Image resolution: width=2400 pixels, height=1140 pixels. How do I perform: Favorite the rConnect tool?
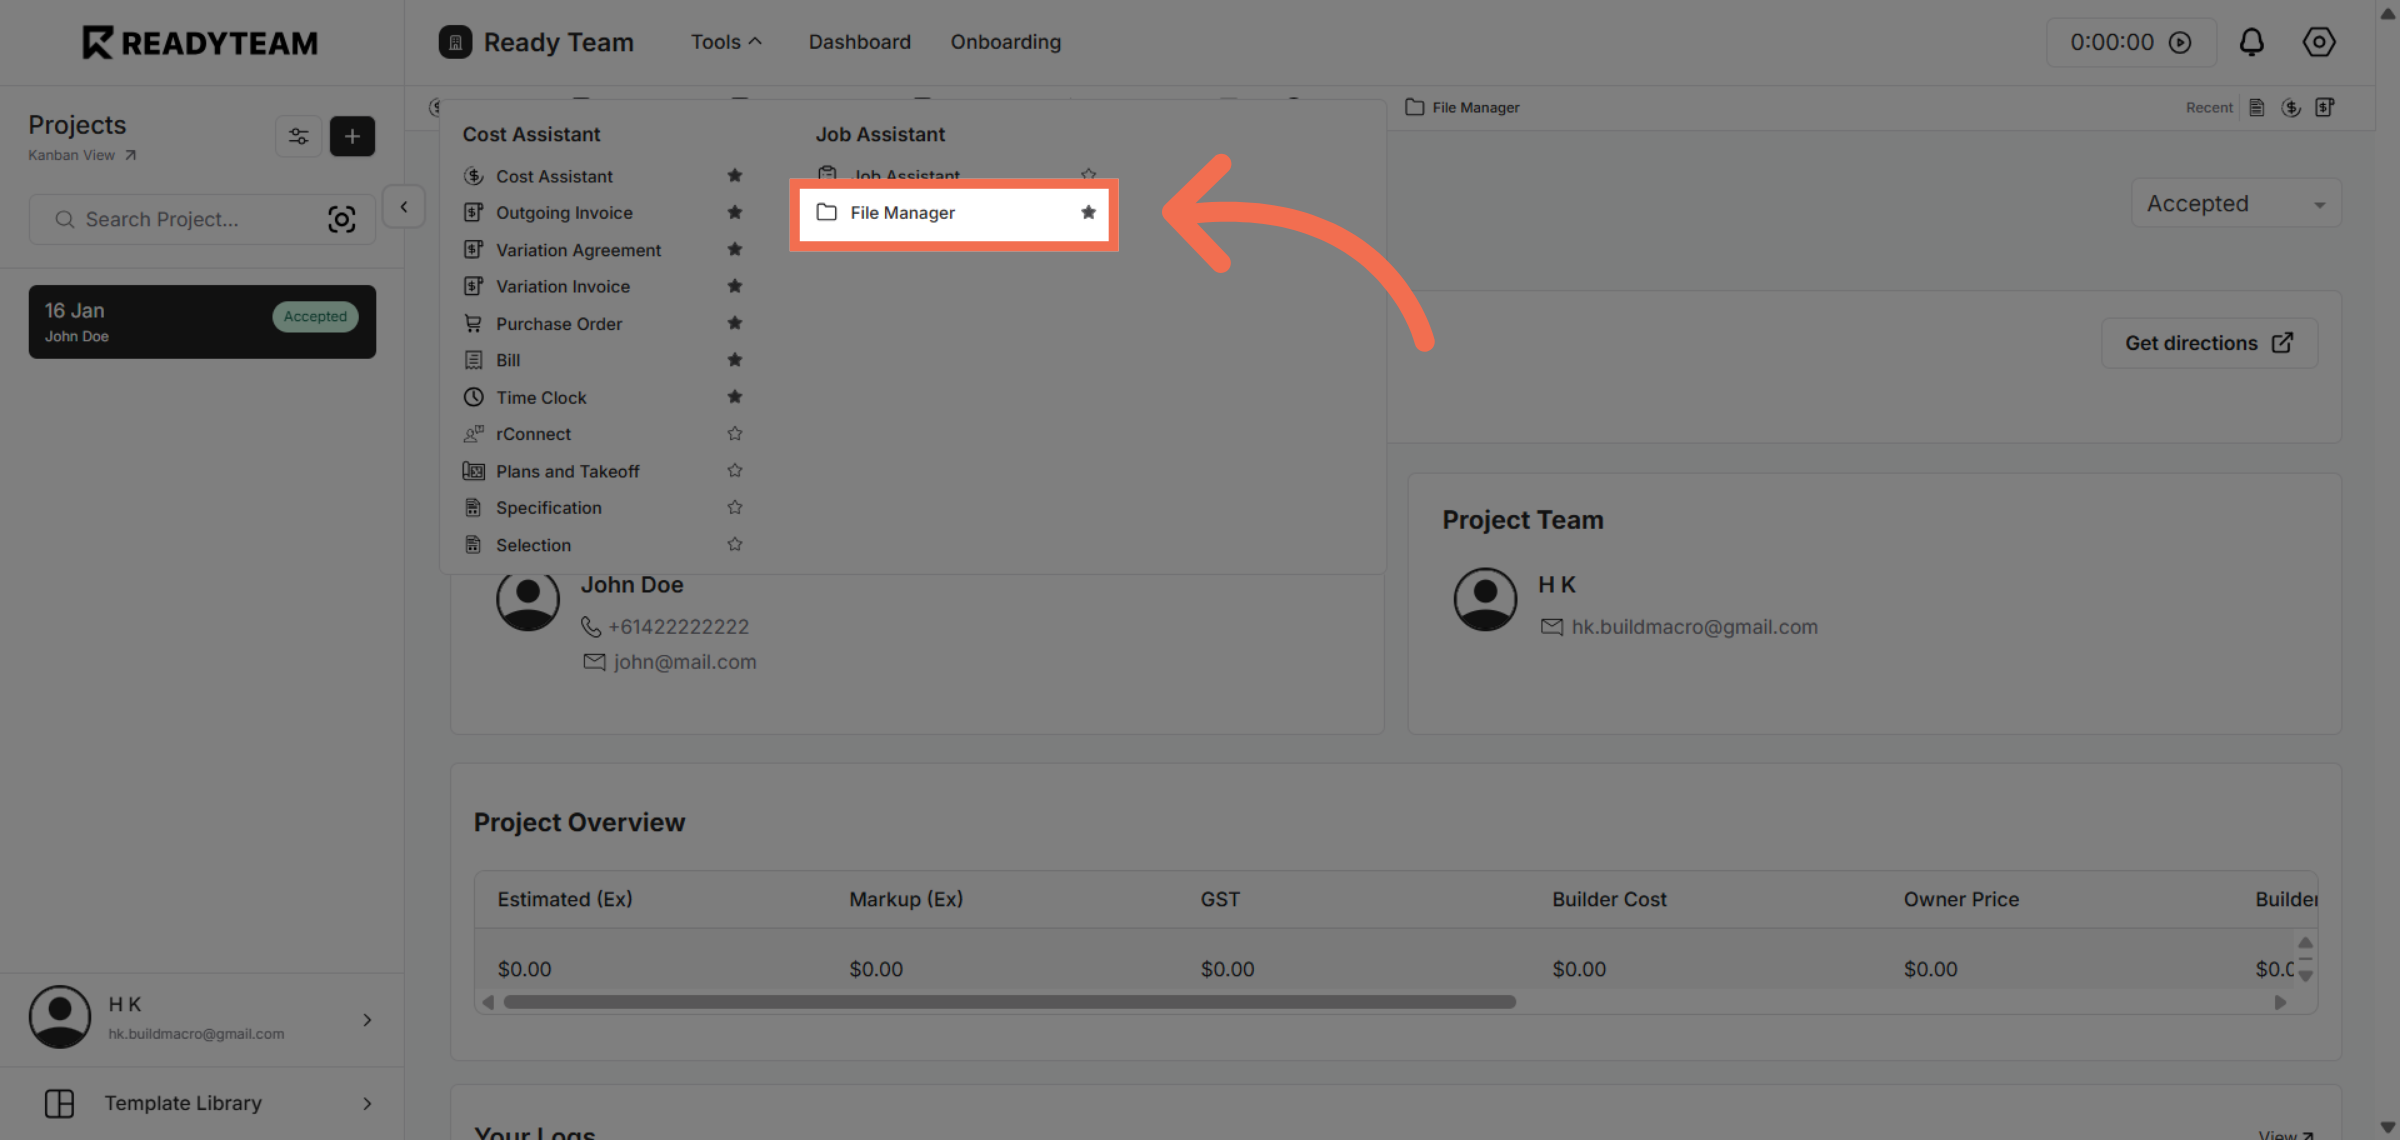pos(735,433)
